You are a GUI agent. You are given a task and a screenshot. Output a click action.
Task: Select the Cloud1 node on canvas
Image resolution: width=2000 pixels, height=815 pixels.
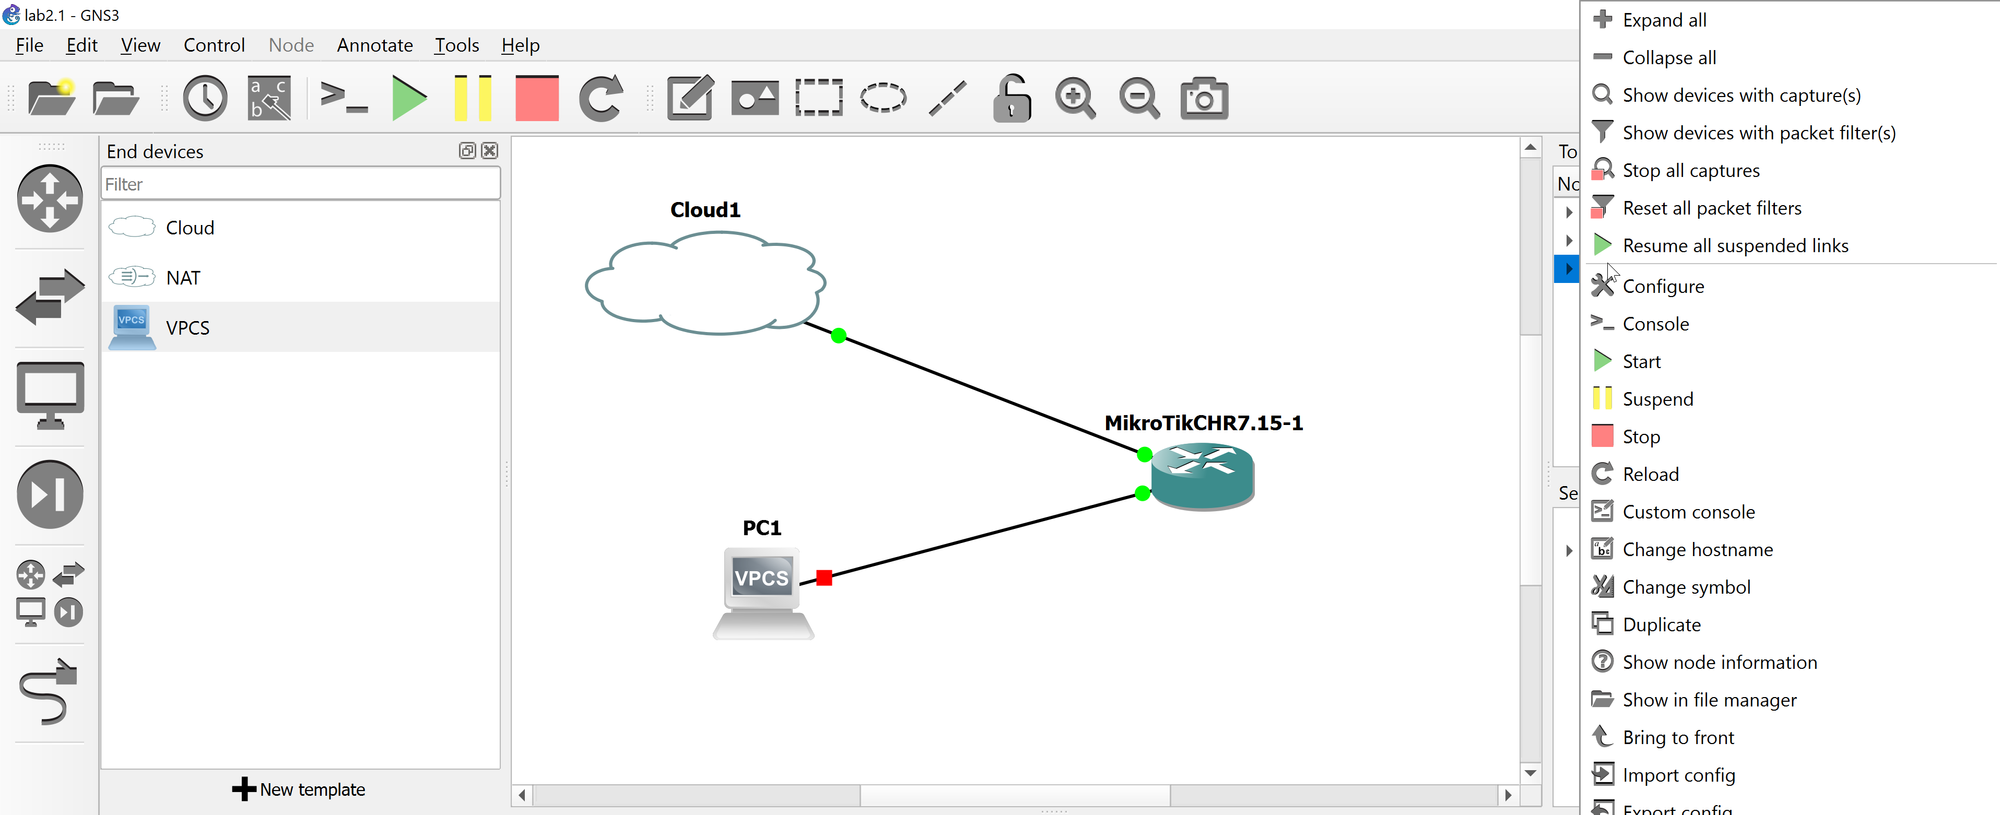click(x=706, y=283)
